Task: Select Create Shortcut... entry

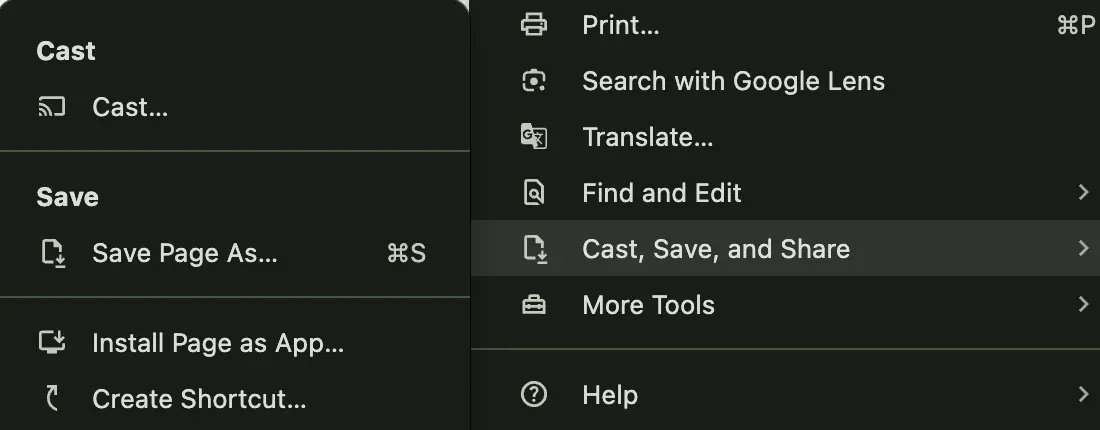Action: pyautogui.click(x=234, y=399)
